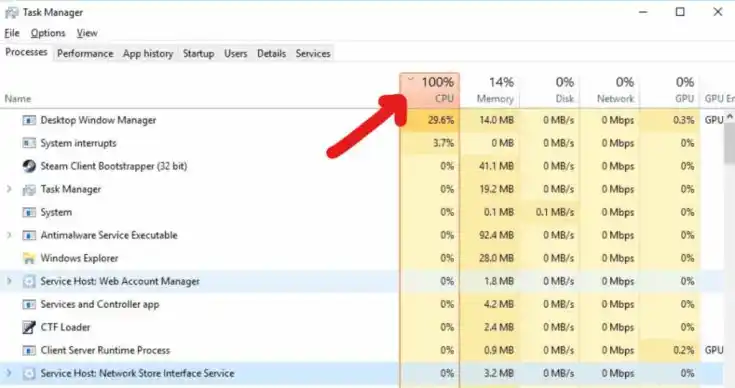Click the Windows Explorer folder icon
The width and height of the screenshot is (735, 388).
pos(29,258)
